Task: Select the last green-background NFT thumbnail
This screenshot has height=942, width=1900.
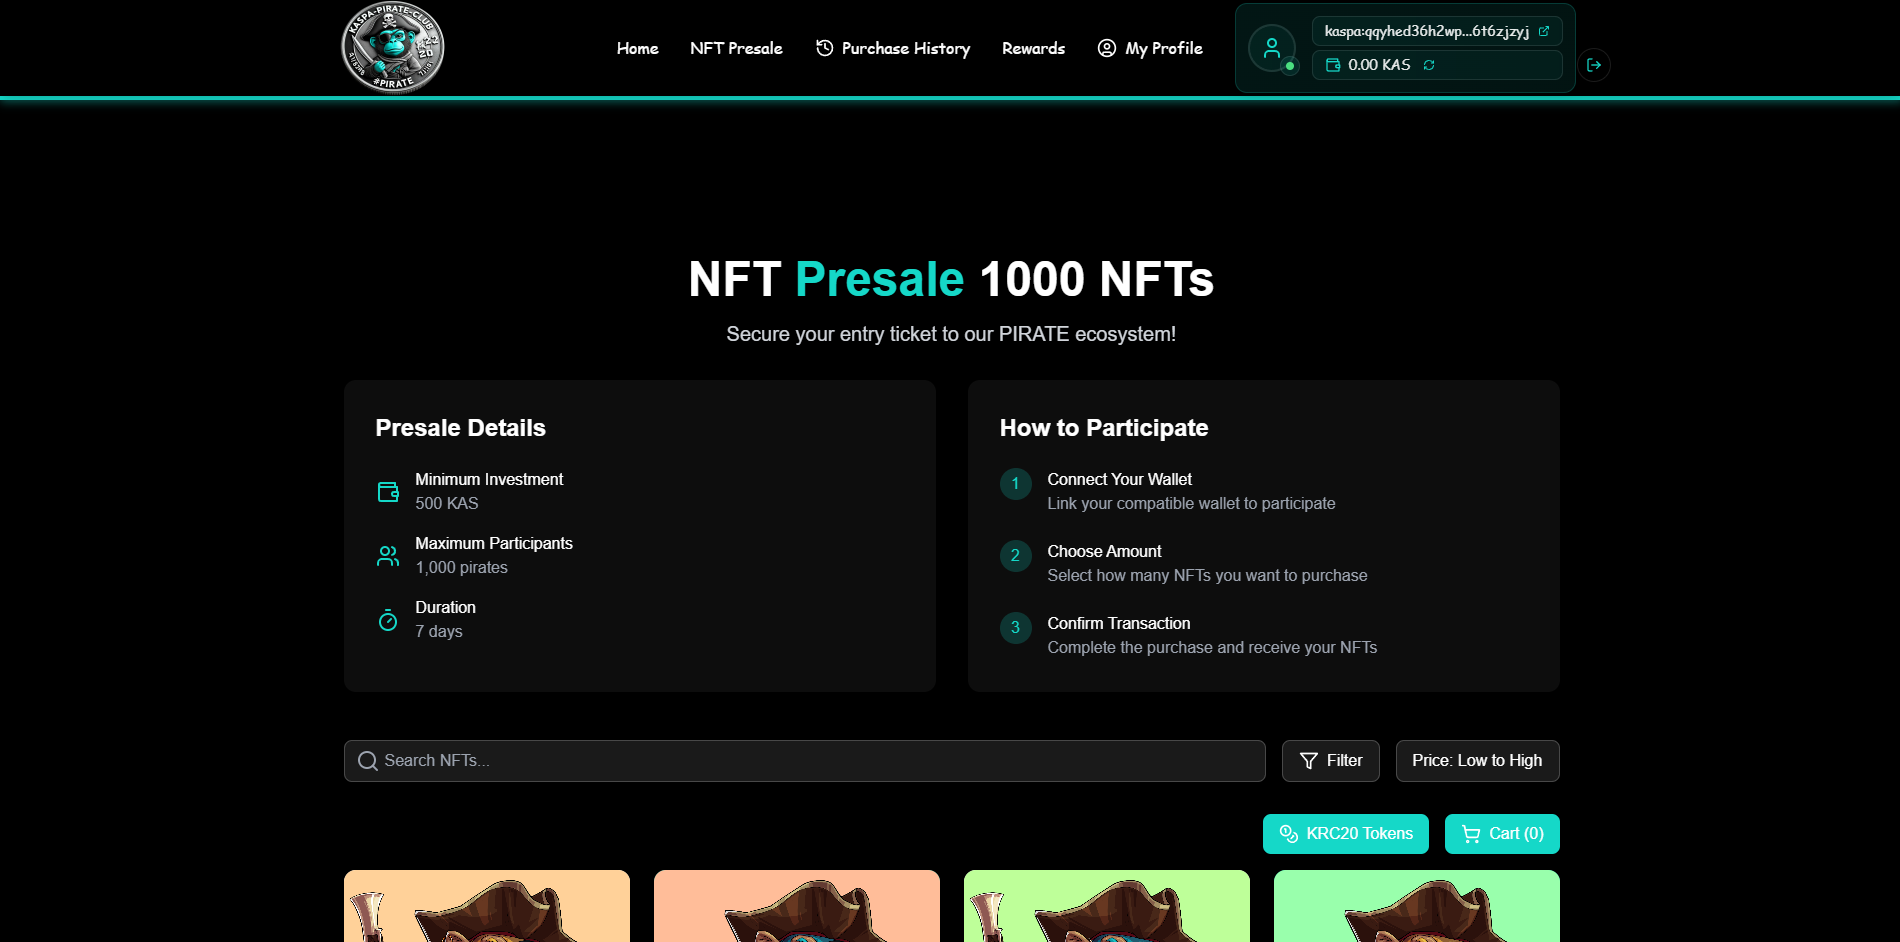Action: point(1416,906)
